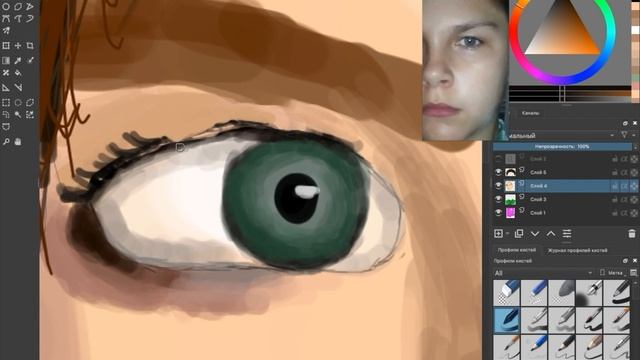Select the Similar color selection tool
Image resolution: width=640 pixels, height=360 pixels.
coord(30,115)
